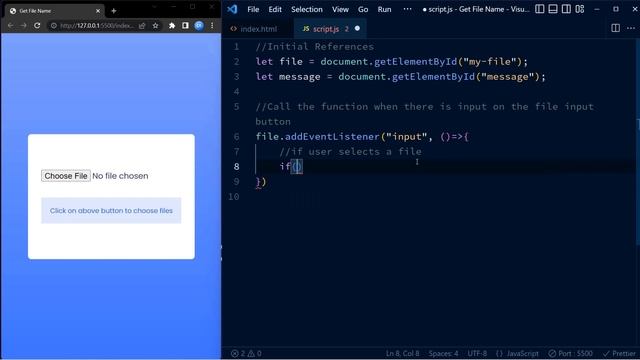Switch to the script.js editor tab
The height and width of the screenshot is (360, 640).
click(329, 29)
